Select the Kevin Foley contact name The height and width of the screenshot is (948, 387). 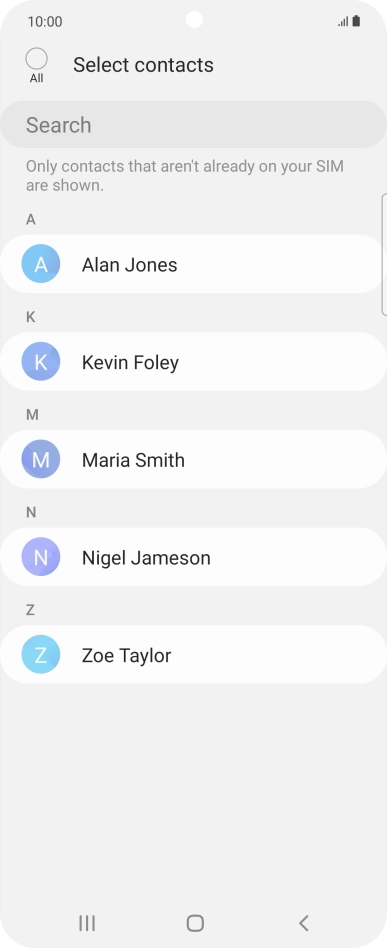(x=130, y=363)
